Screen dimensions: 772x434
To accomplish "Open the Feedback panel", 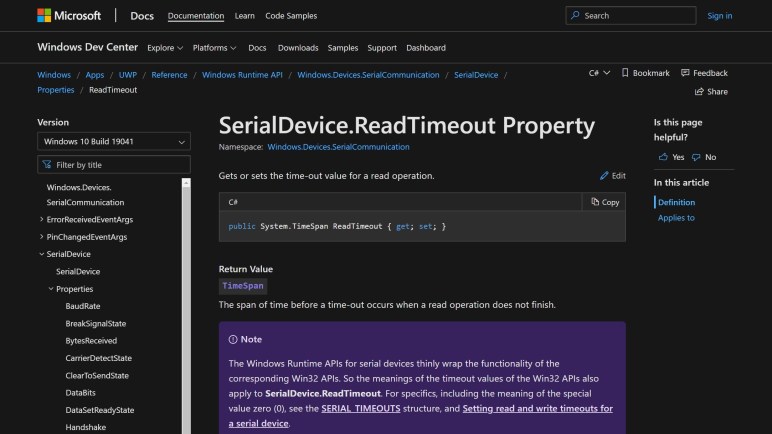I will click(x=704, y=73).
